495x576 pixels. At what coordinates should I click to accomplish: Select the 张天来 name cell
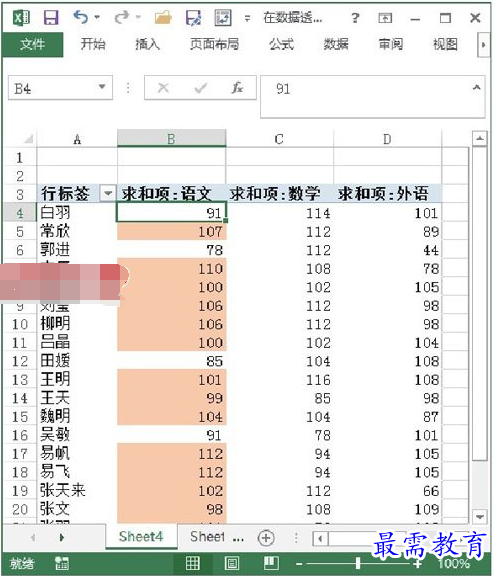[x=77, y=490]
